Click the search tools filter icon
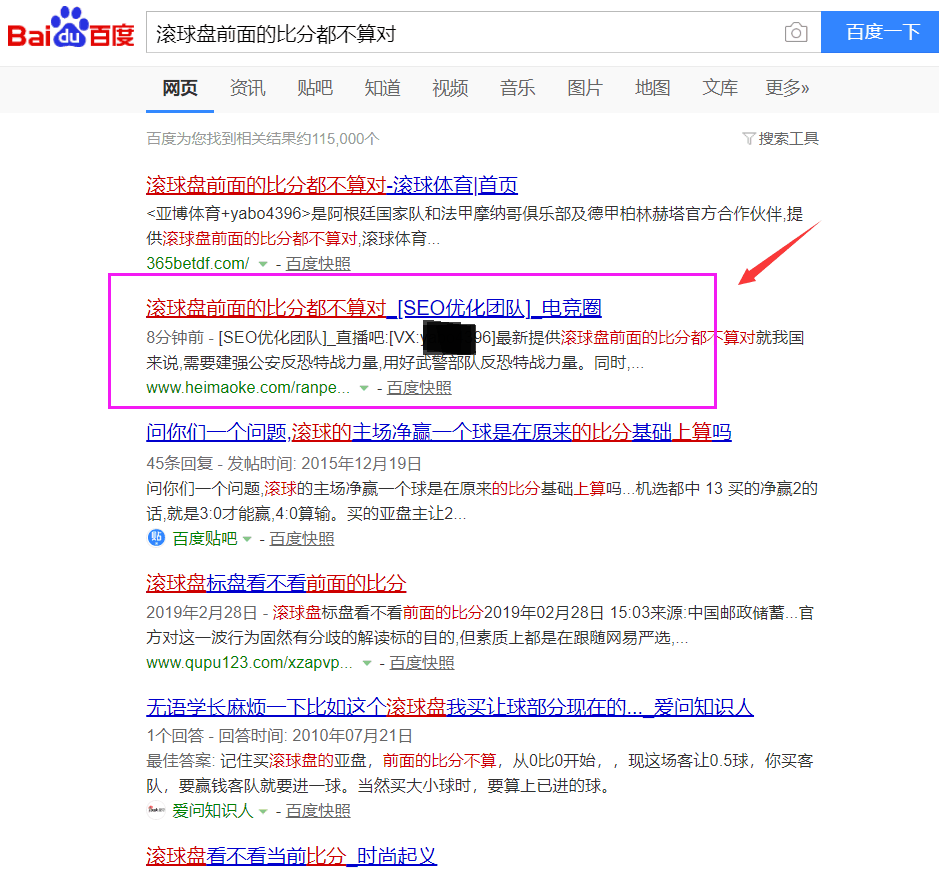This screenshot has height=874, width=939. pyautogui.click(x=749, y=138)
